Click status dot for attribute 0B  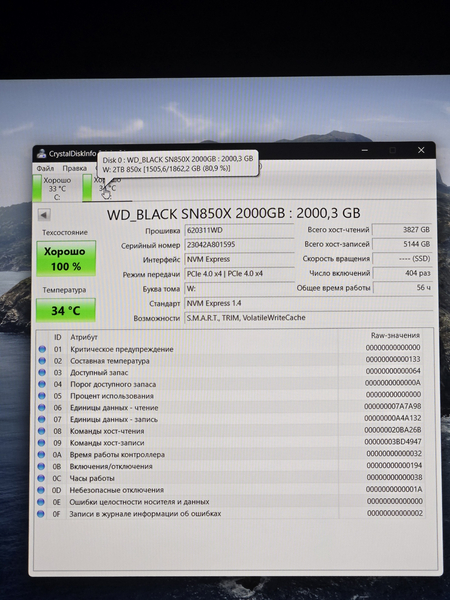click(41, 466)
